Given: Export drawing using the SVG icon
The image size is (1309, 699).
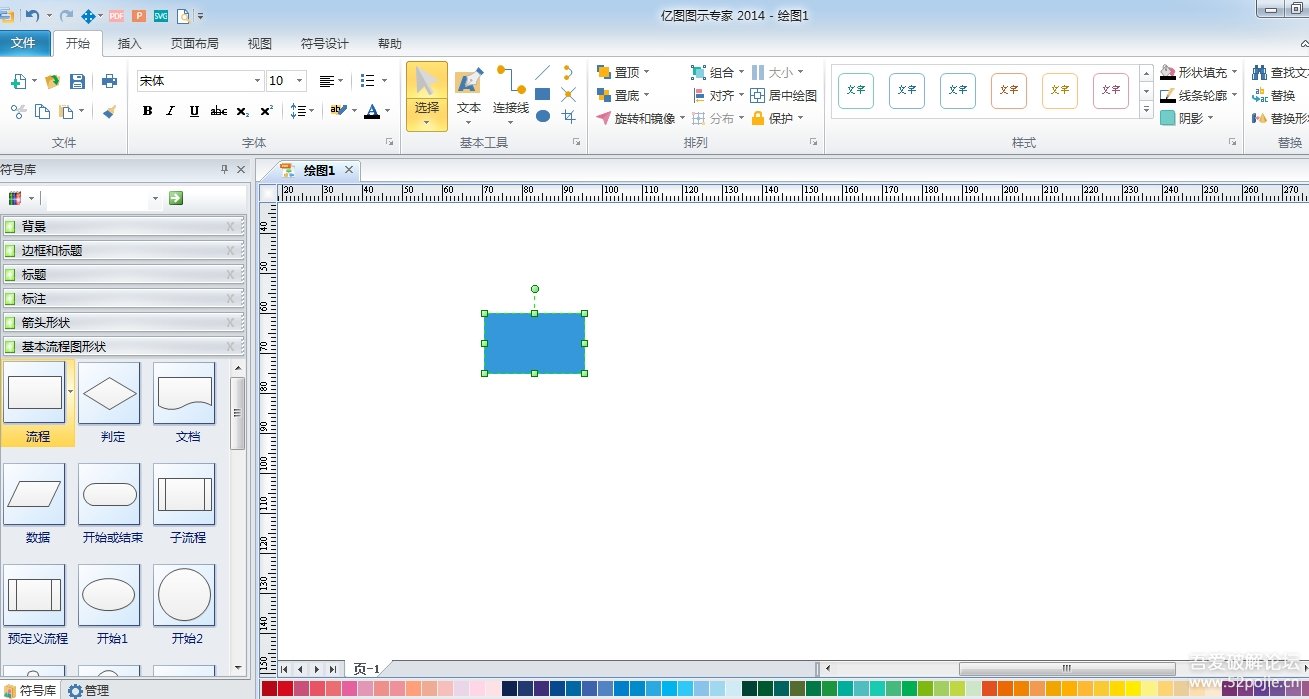Looking at the screenshot, I should [x=161, y=16].
